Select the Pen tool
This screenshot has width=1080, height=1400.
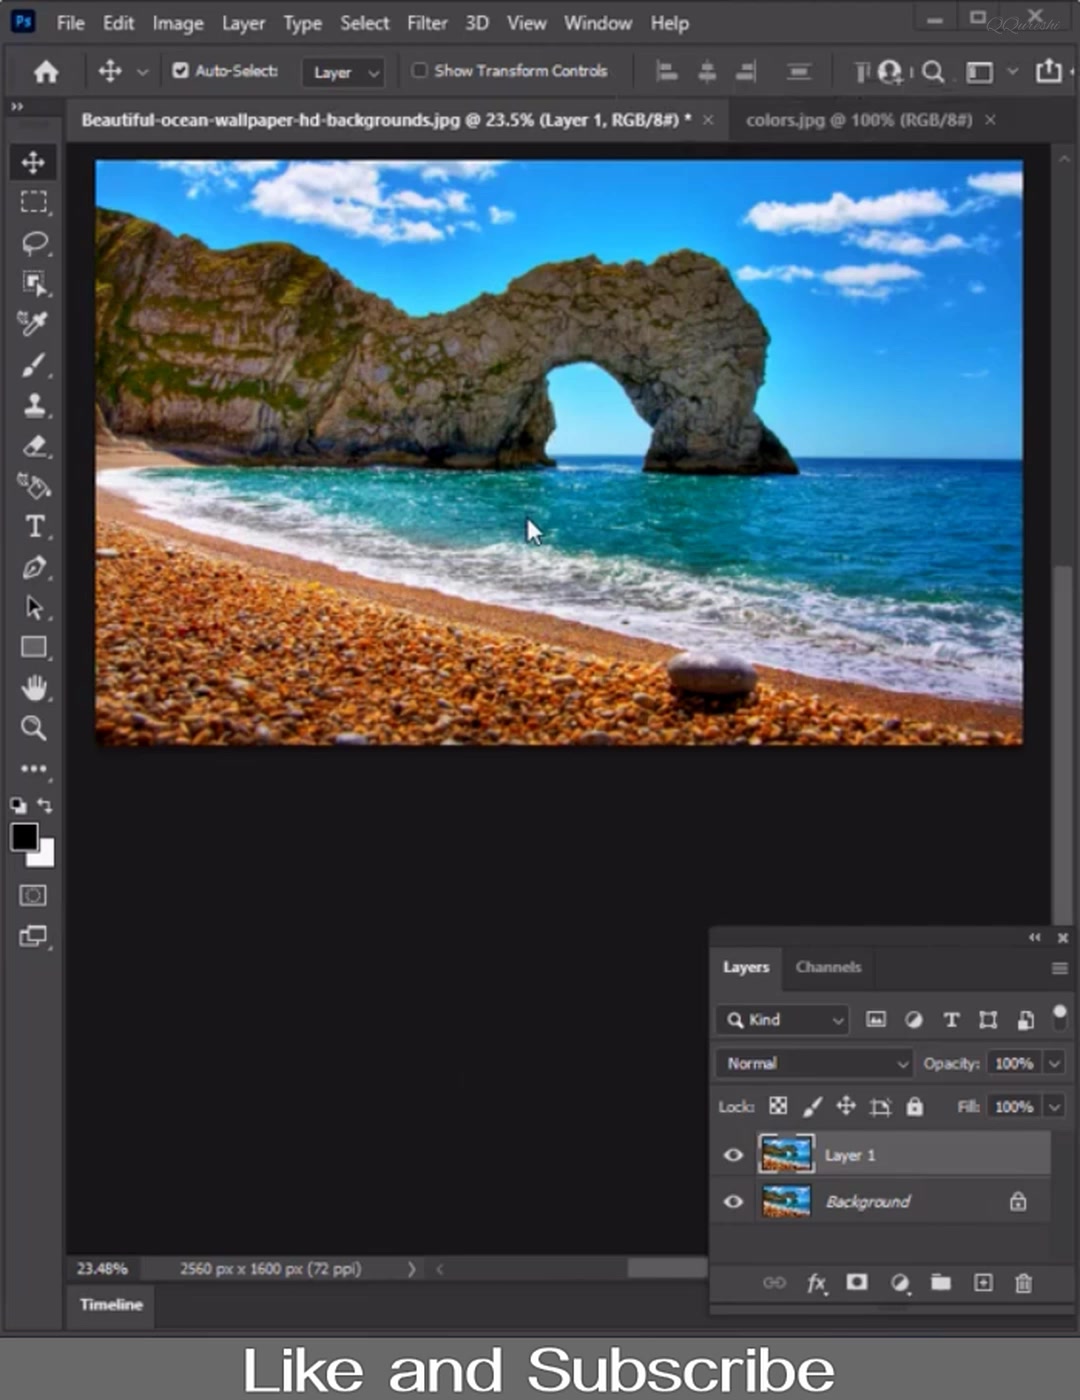[34, 567]
